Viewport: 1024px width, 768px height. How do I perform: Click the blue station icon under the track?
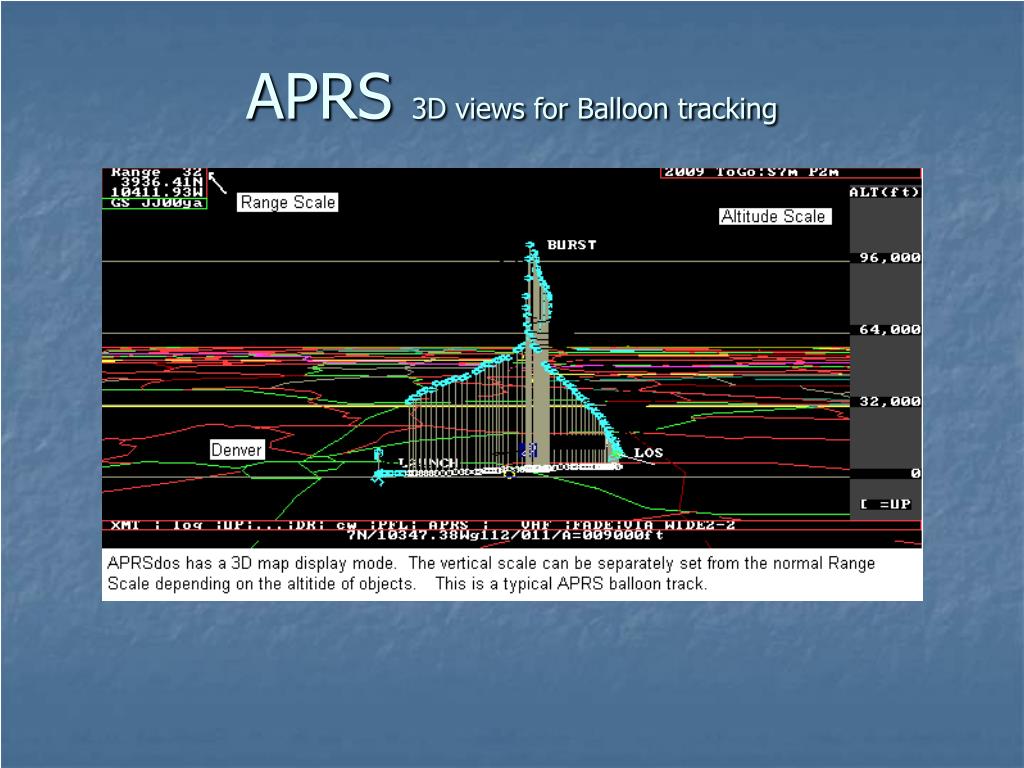(x=528, y=449)
